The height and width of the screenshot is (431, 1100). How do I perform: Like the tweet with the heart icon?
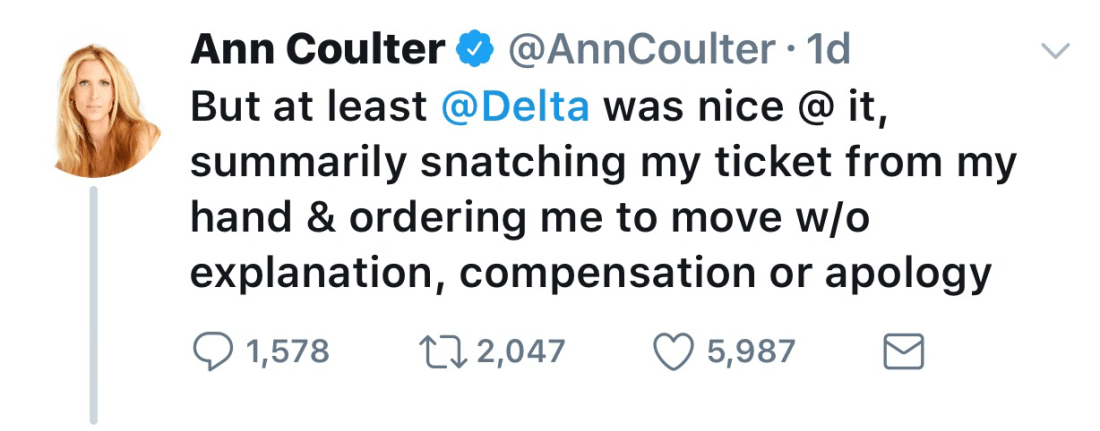(x=675, y=350)
